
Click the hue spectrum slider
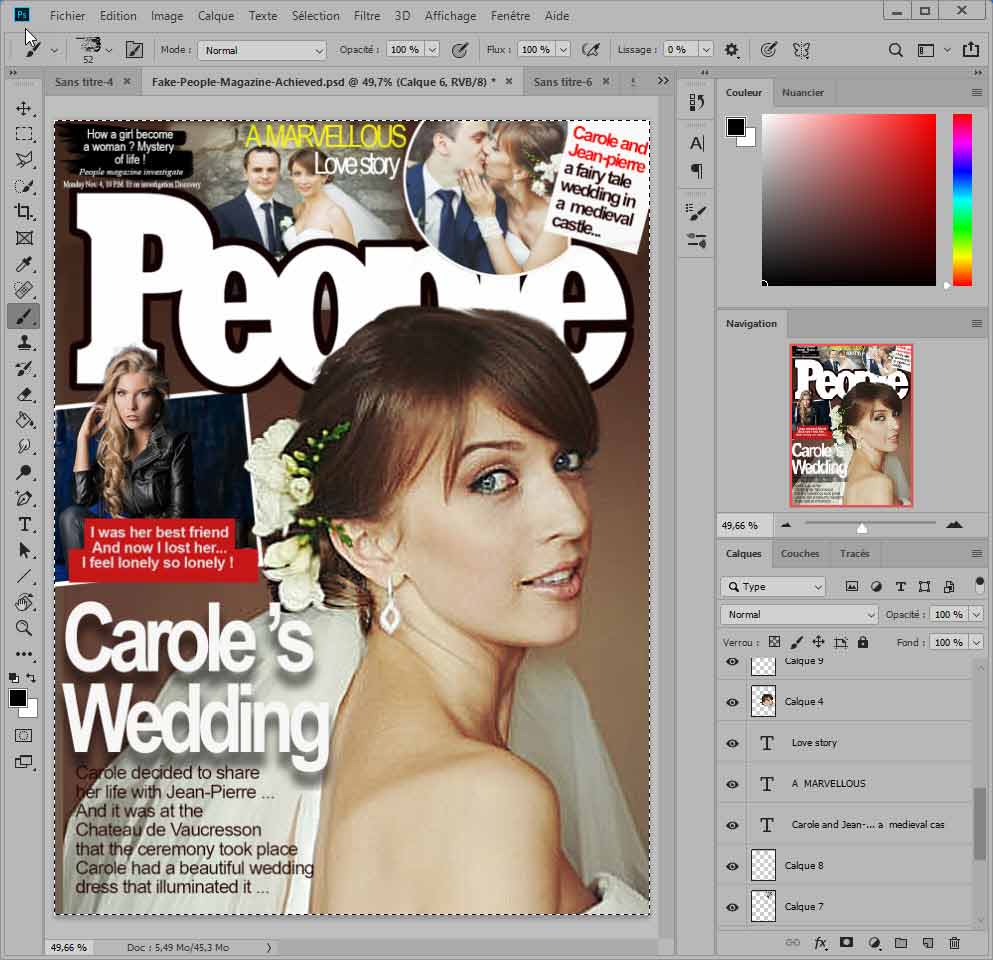click(x=962, y=200)
